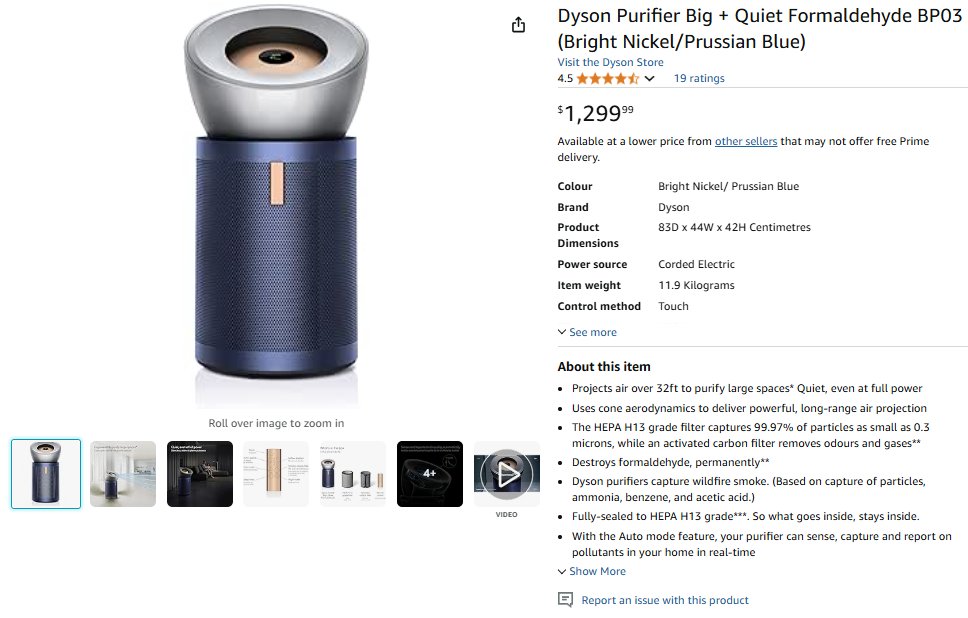Viewport: 968px width, 618px height.
Task: Expand See more product details
Action: pos(587,332)
